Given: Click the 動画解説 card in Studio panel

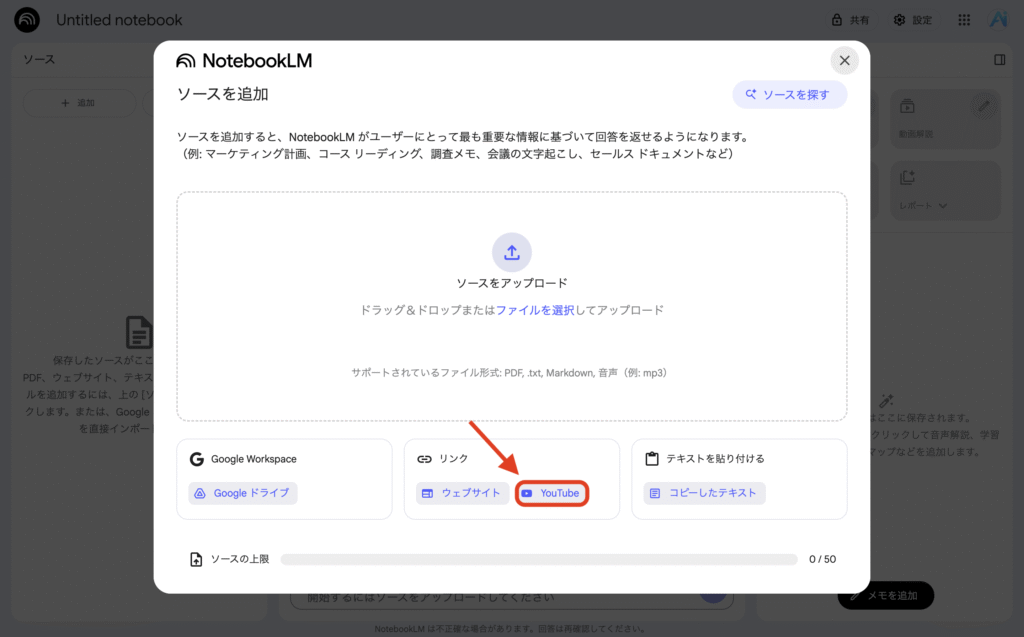Looking at the screenshot, I should pyautogui.click(x=945, y=119).
